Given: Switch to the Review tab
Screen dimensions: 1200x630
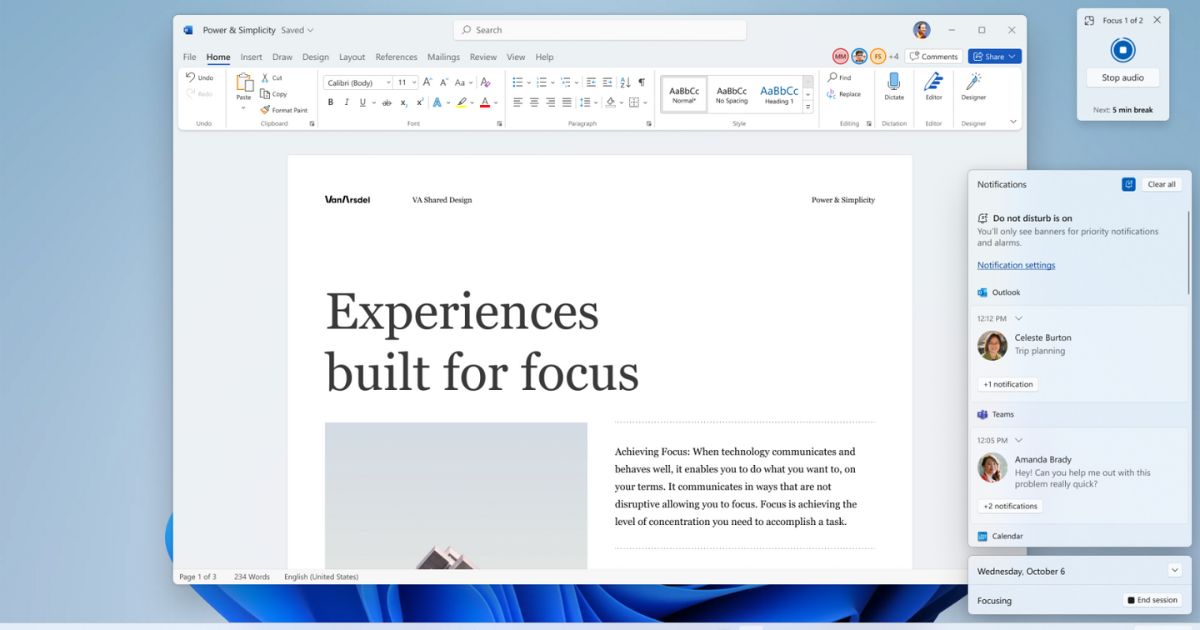Looking at the screenshot, I should [483, 57].
